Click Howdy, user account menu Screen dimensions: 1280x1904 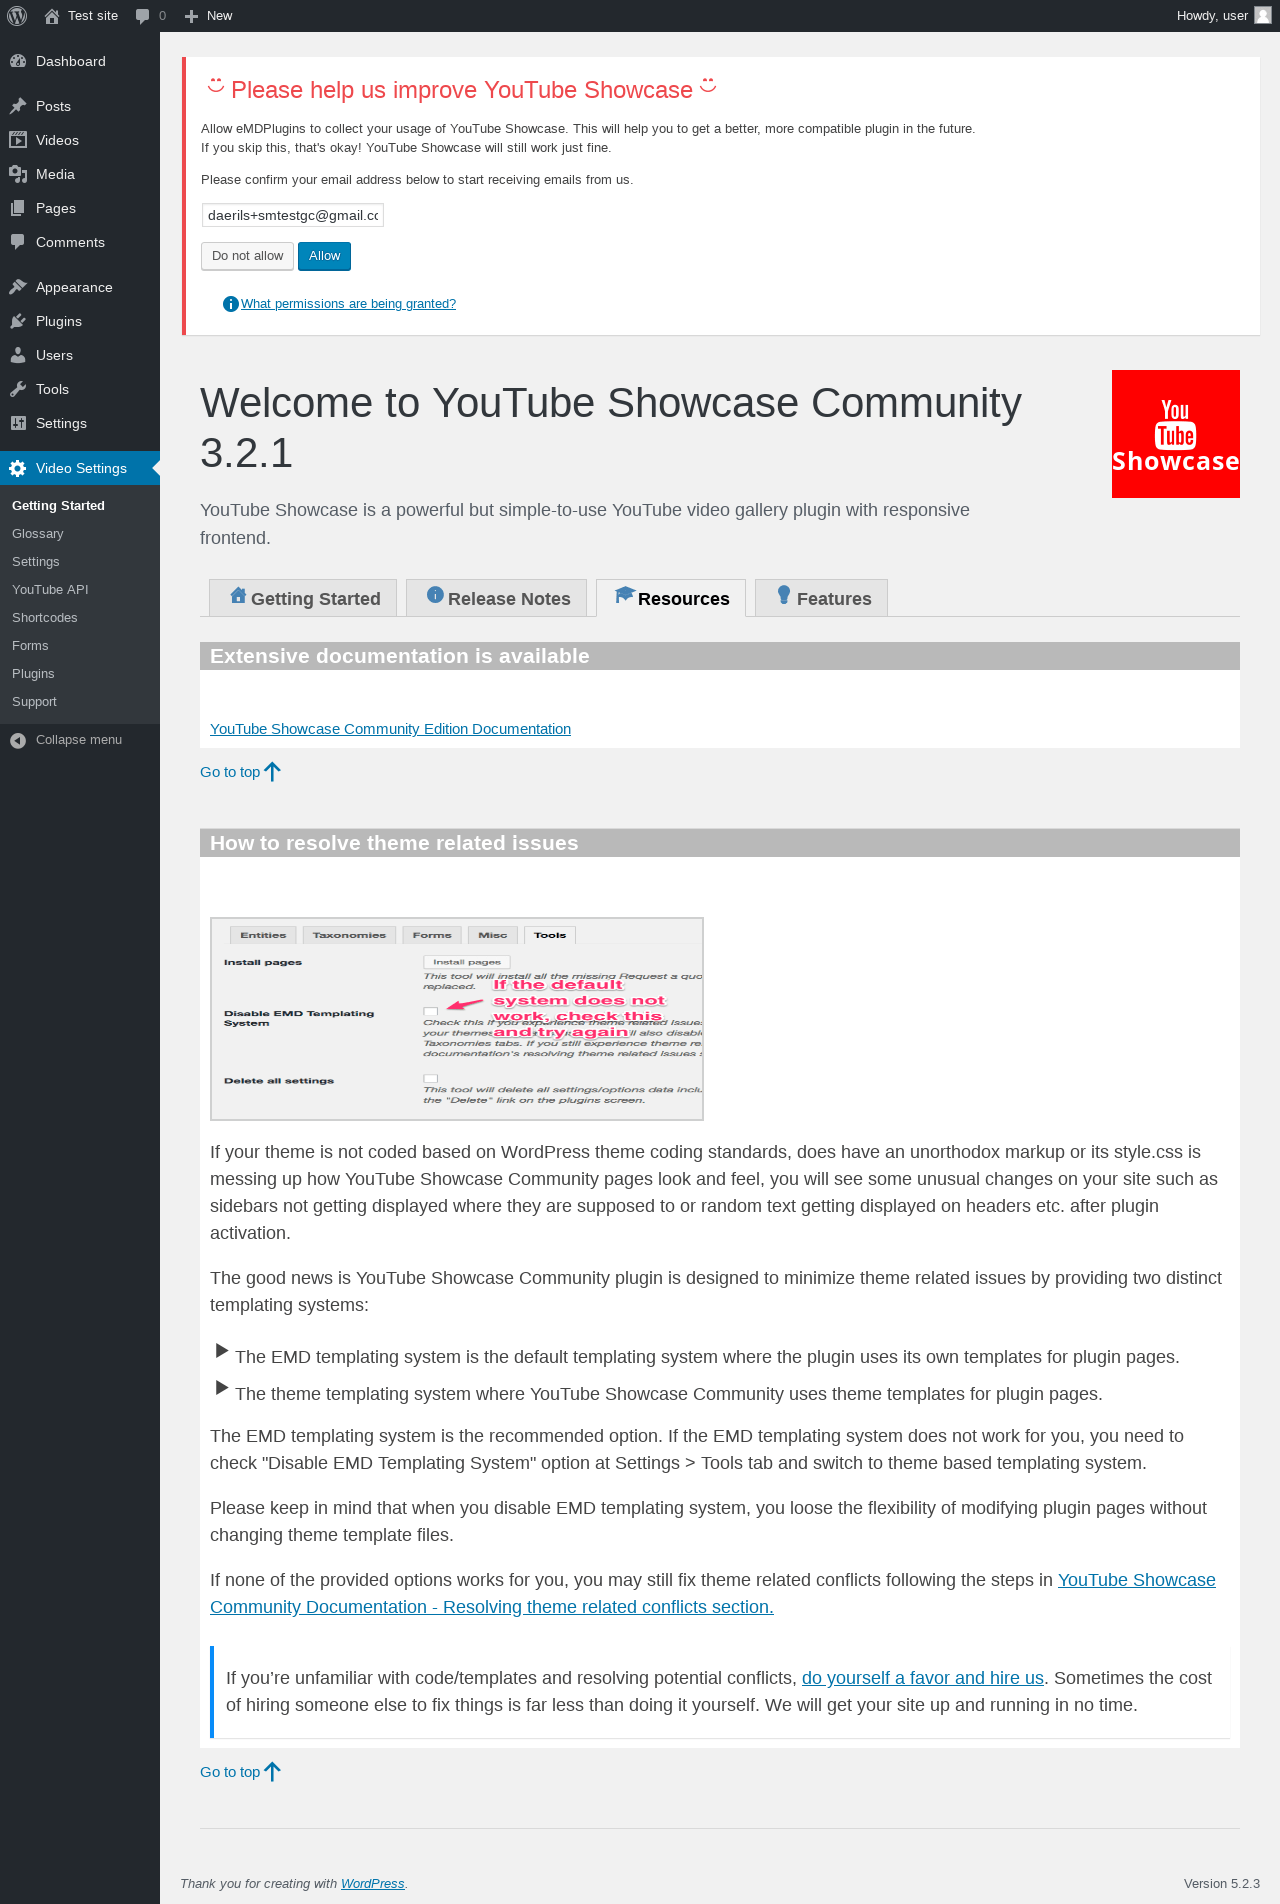[1223, 16]
